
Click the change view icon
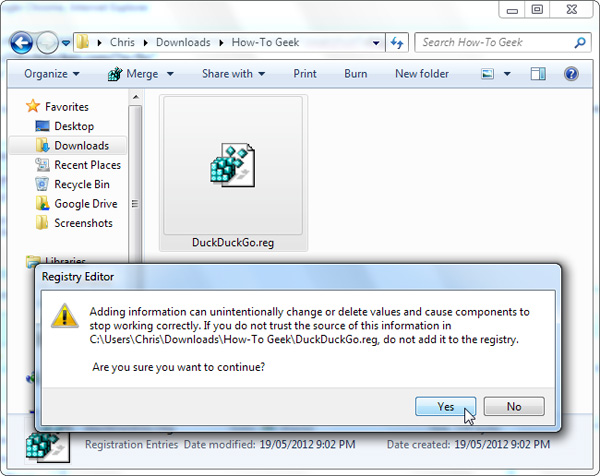pyautogui.click(x=487, y=73)
